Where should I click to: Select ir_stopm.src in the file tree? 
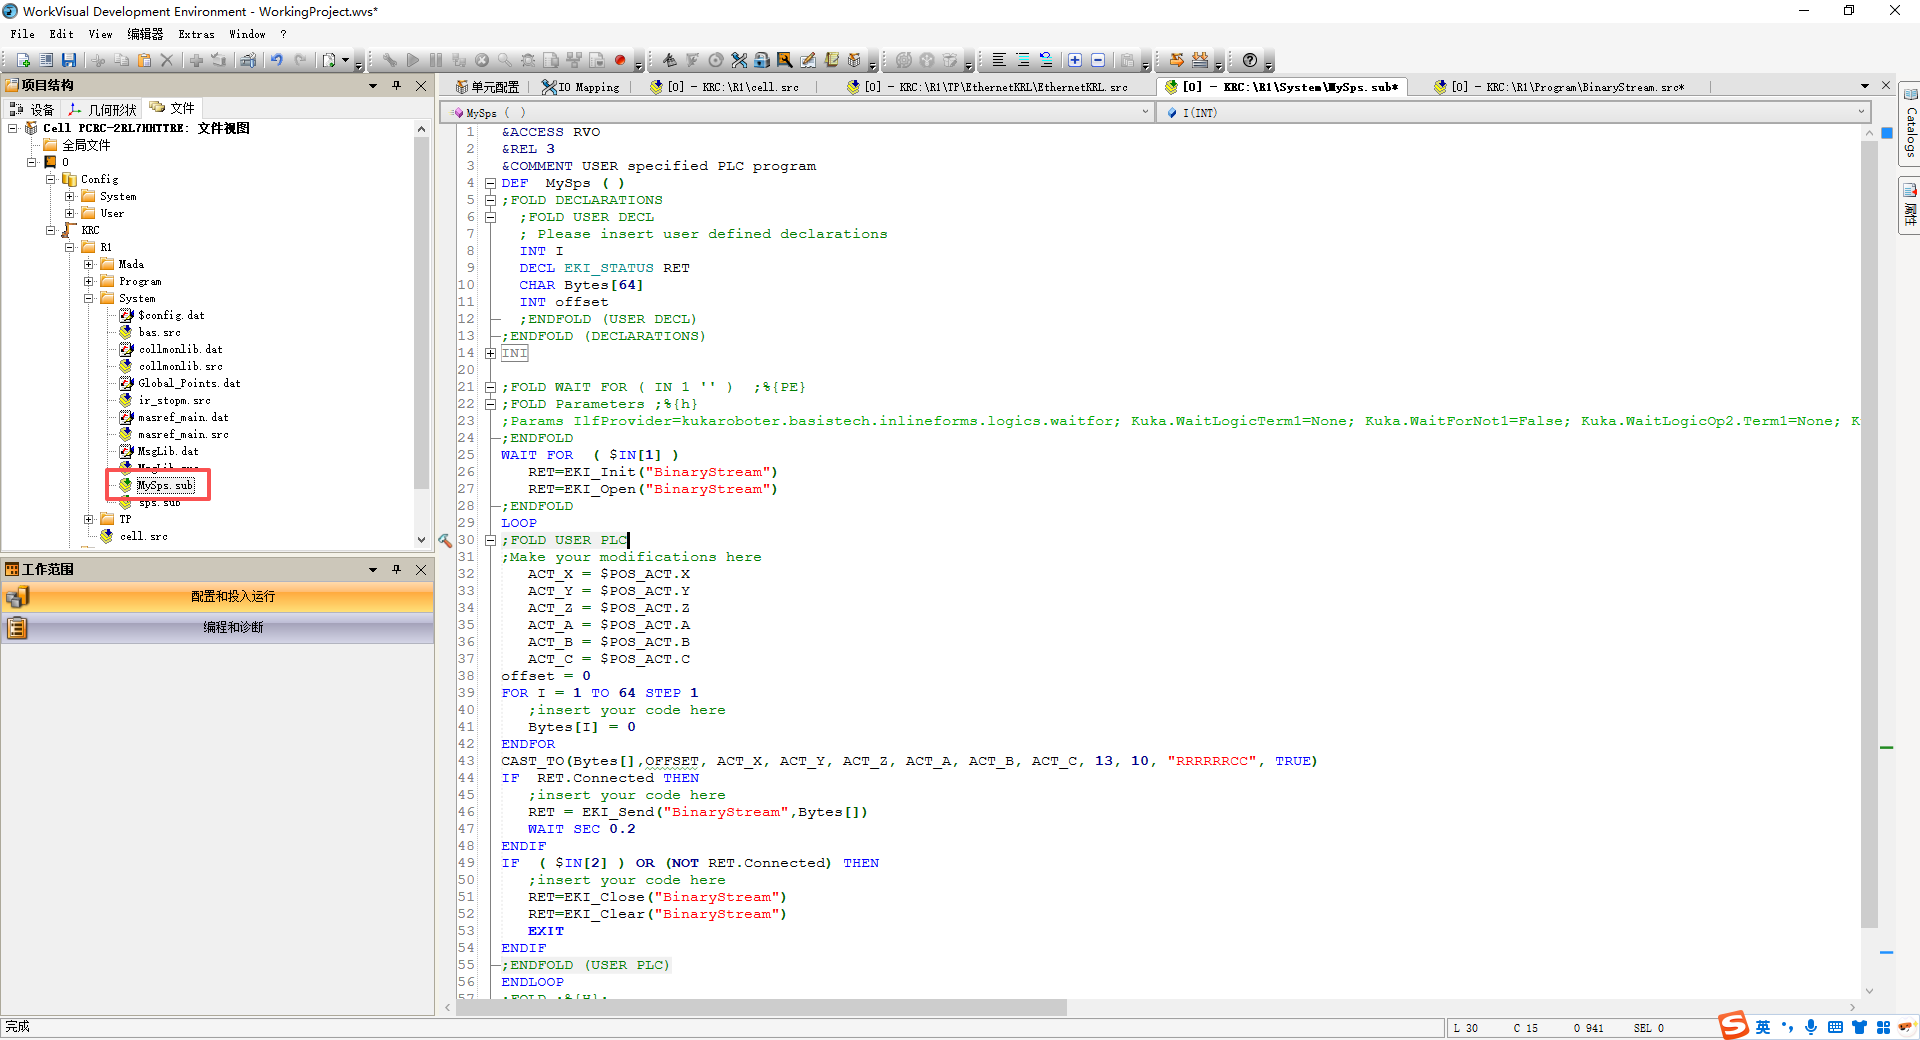pos(174,400)
